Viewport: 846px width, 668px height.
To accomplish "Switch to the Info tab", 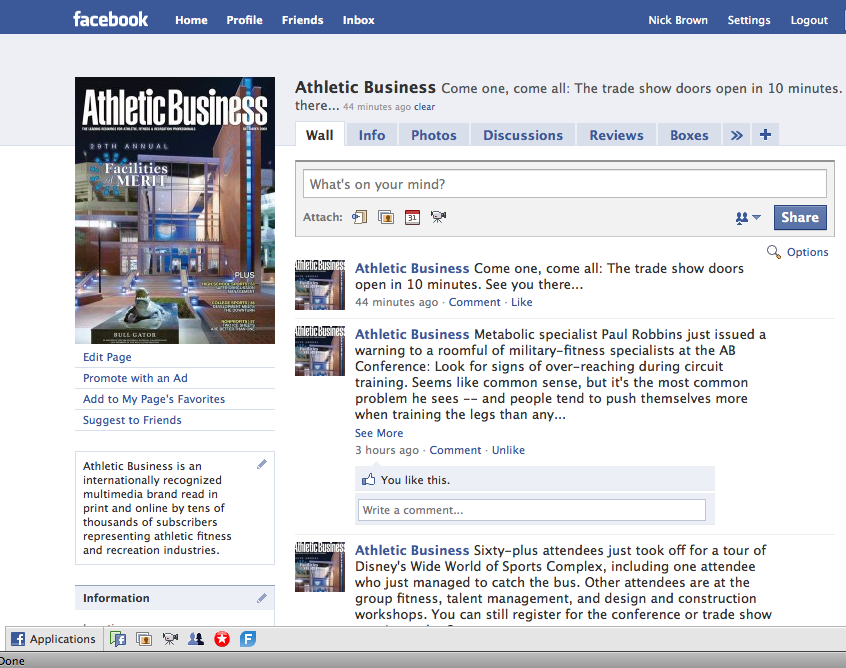I will pos(372,135).
